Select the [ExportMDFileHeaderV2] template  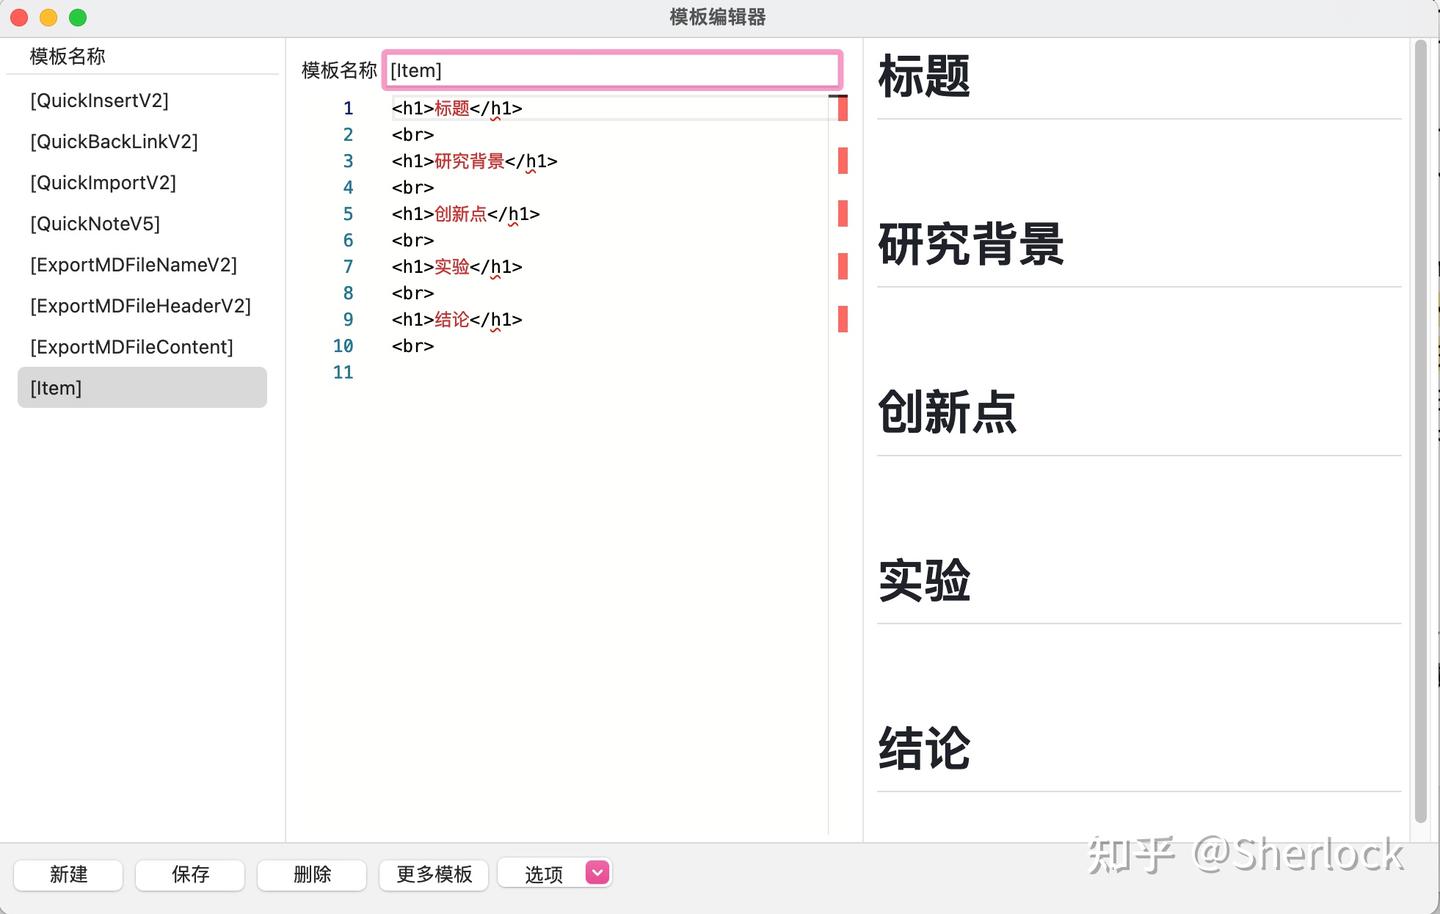[142, 306]
